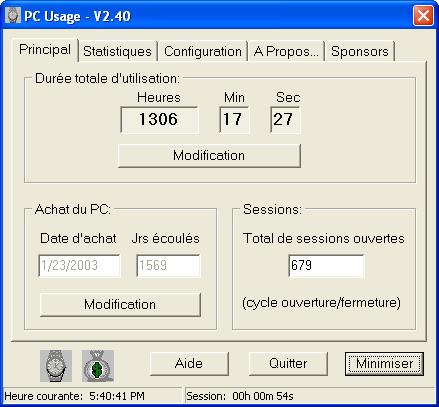The image size is (439, 407).
Task: Click the Sec field showing 27
Action: [x=285, y=120]
